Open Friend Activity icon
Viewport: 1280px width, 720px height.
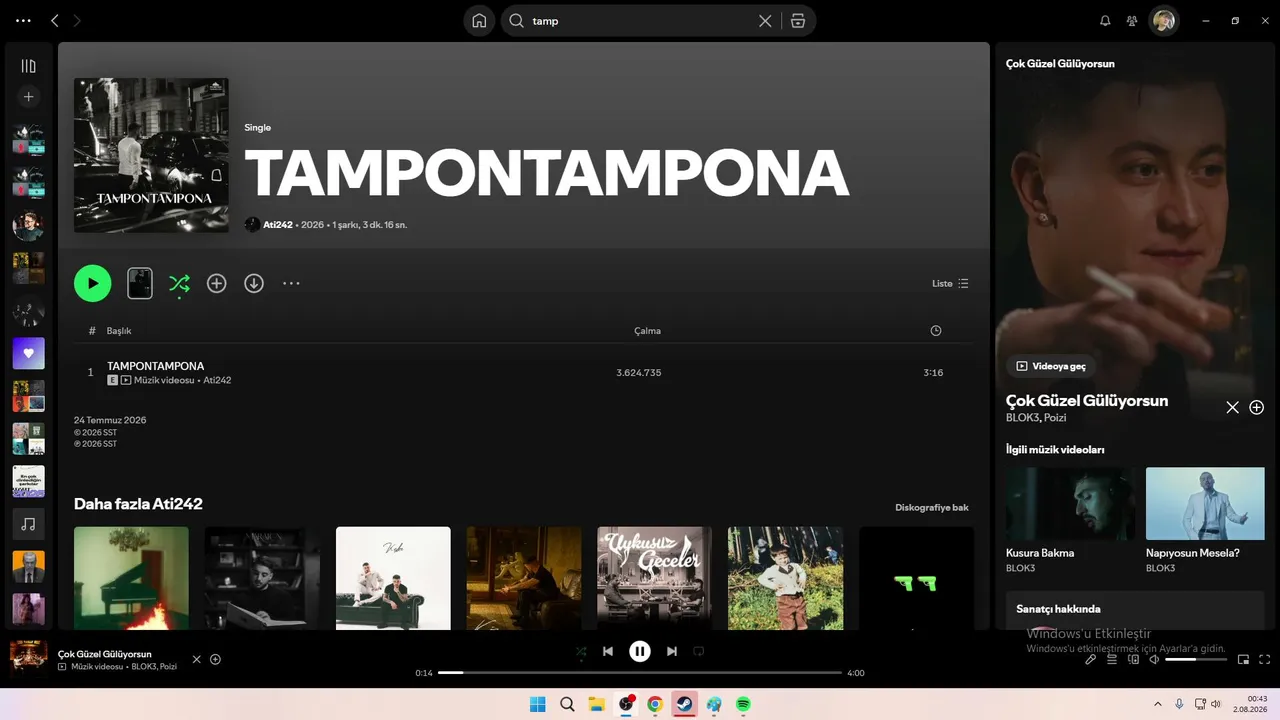coord(1132,20)
